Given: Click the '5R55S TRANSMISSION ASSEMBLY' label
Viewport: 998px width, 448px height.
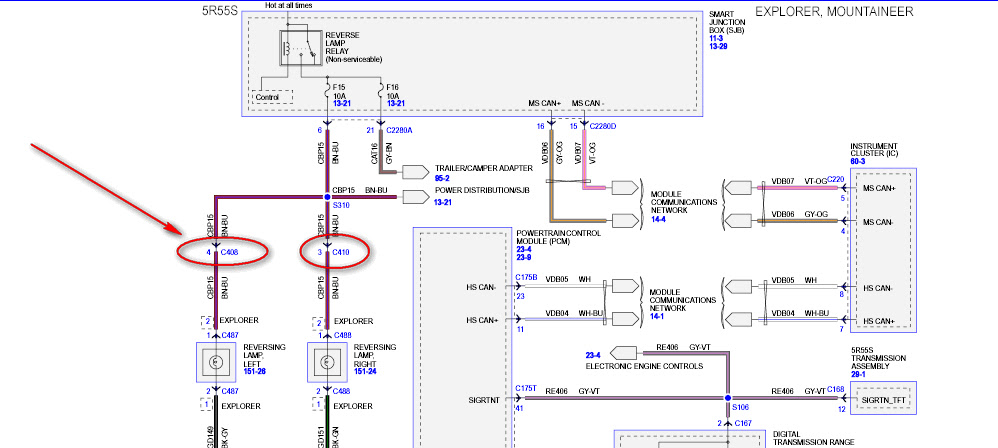Looking at the screenshot, I should point(878,358).
